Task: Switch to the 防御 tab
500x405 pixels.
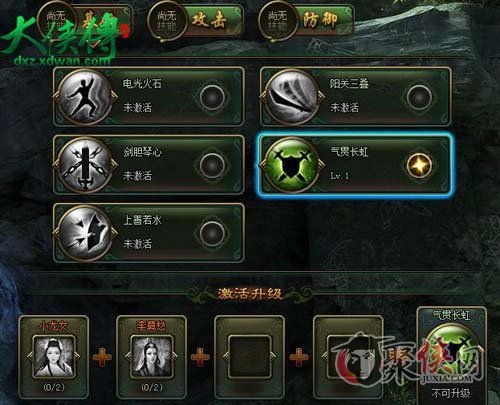Action: pos(320,21)
